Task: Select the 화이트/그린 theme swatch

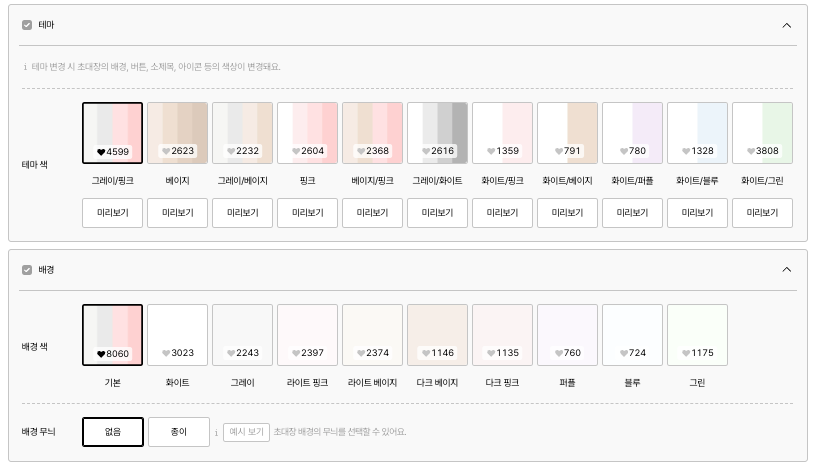Action: tap(762, 133)
